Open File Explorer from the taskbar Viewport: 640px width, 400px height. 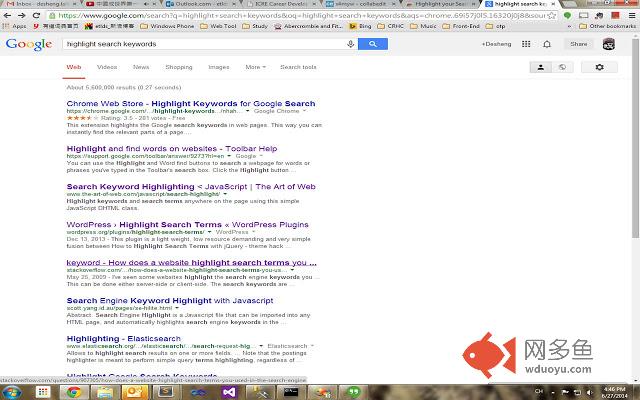(x=104, y=393)
